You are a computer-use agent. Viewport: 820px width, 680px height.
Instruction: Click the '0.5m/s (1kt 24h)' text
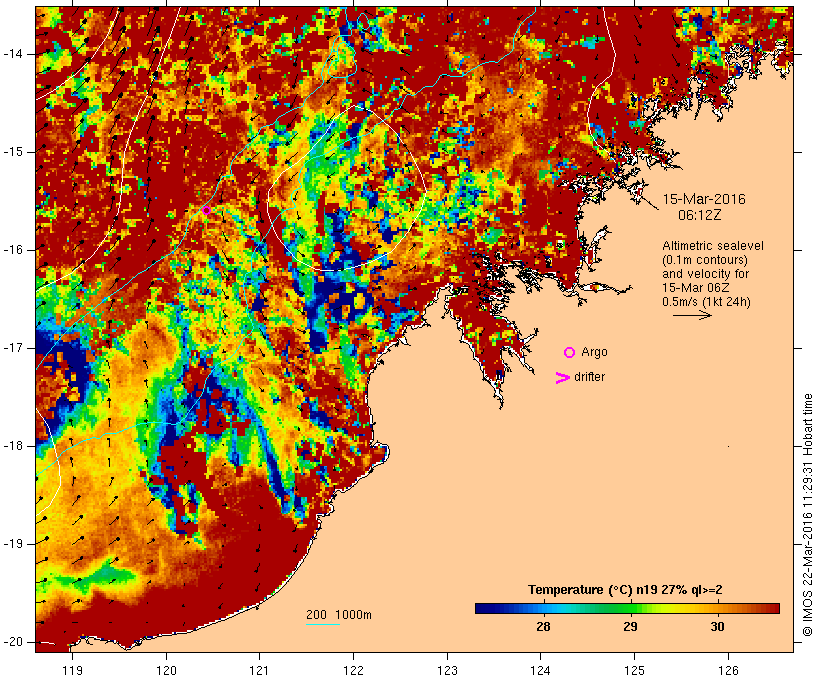706,302
